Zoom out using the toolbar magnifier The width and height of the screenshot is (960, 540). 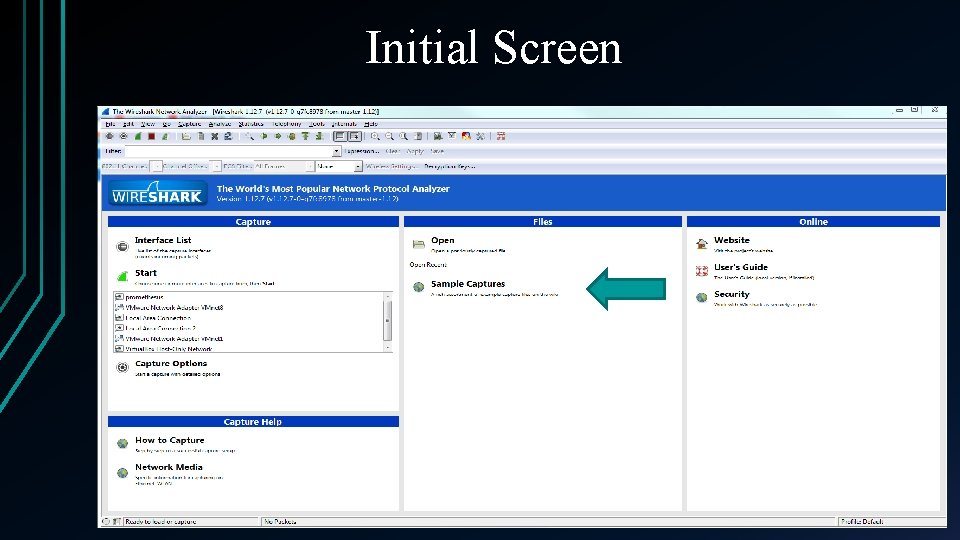389,137
